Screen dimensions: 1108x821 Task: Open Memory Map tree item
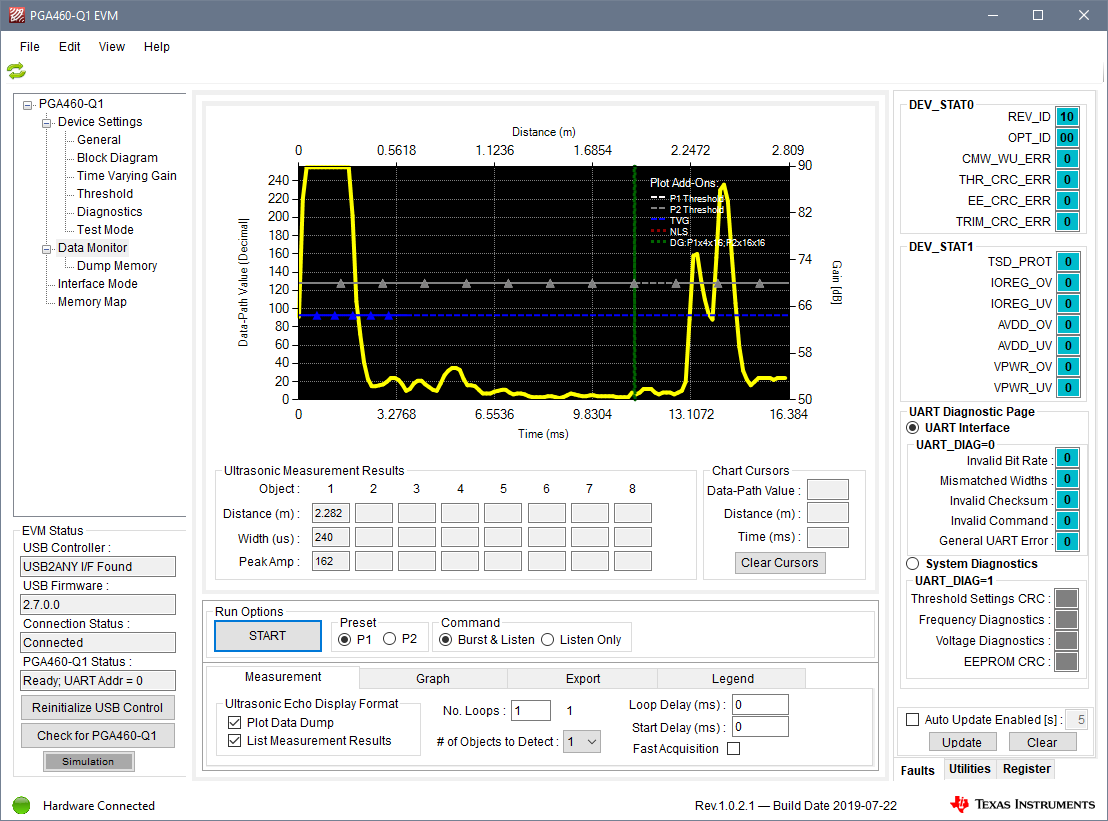pyautogui.click(x=93, y=302)
